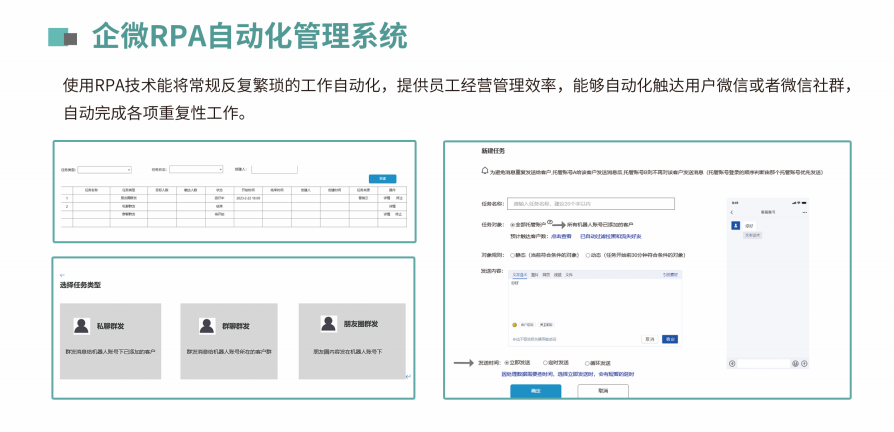Select the 全部托管账户 radio button

coord(513,225)
